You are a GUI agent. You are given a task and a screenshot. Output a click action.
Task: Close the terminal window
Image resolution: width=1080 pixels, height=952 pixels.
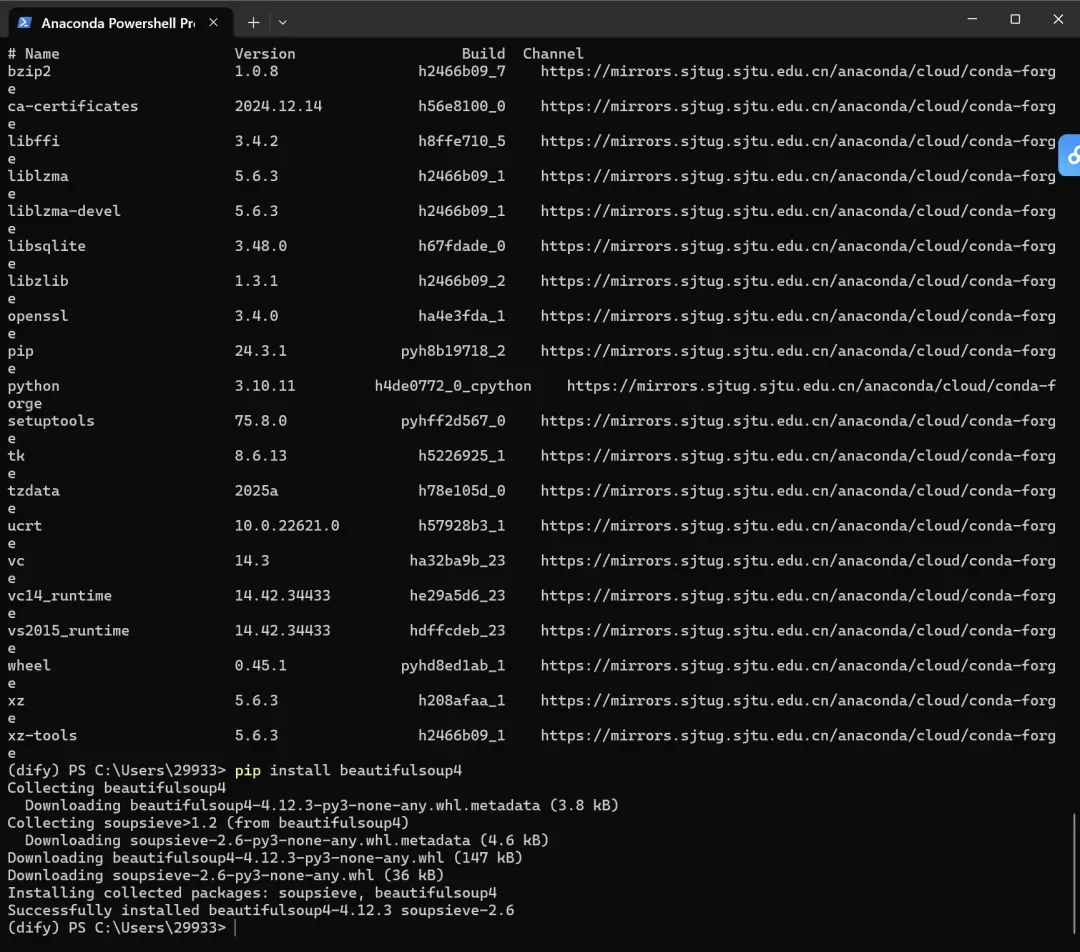(x=1058, y=19)
